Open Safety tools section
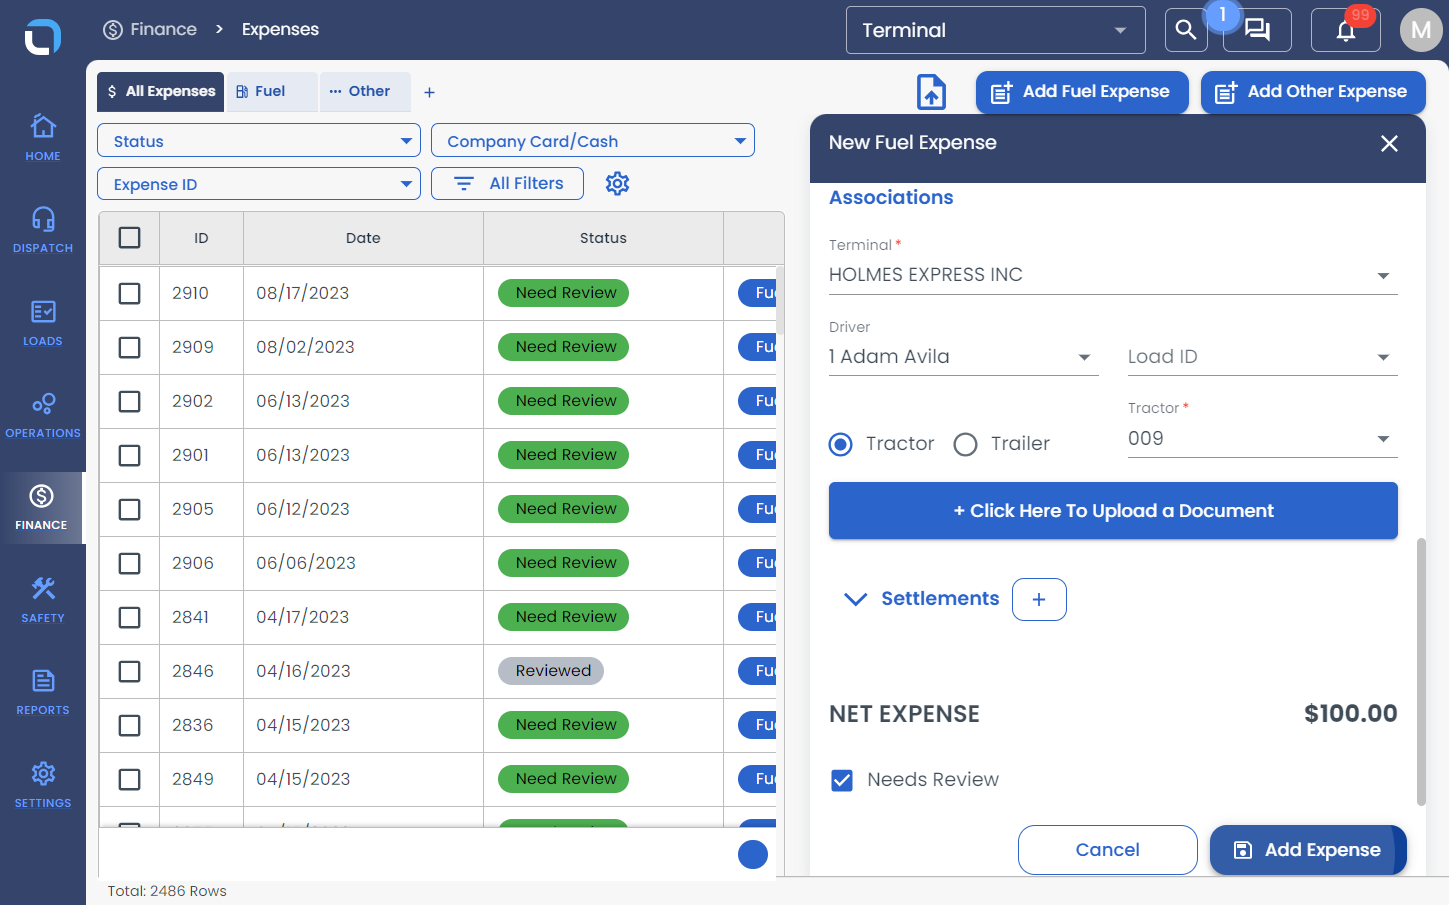Screen dimensions: 1449x905 (43, 600)
